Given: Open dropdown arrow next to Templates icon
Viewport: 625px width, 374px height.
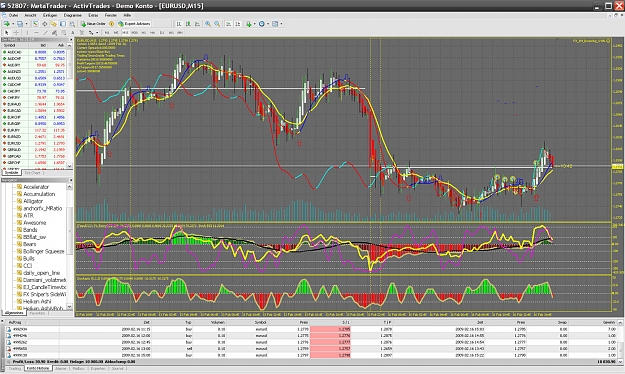Looking at the screenshot, I should pos(281,24).
